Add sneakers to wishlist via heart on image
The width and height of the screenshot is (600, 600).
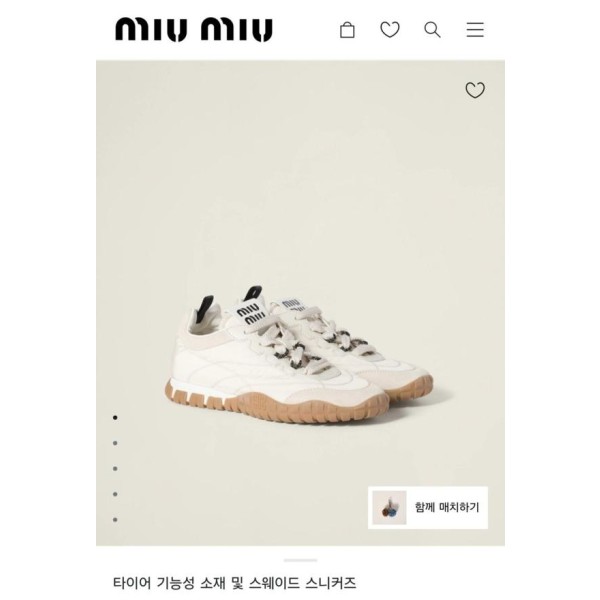pos(475,90)
